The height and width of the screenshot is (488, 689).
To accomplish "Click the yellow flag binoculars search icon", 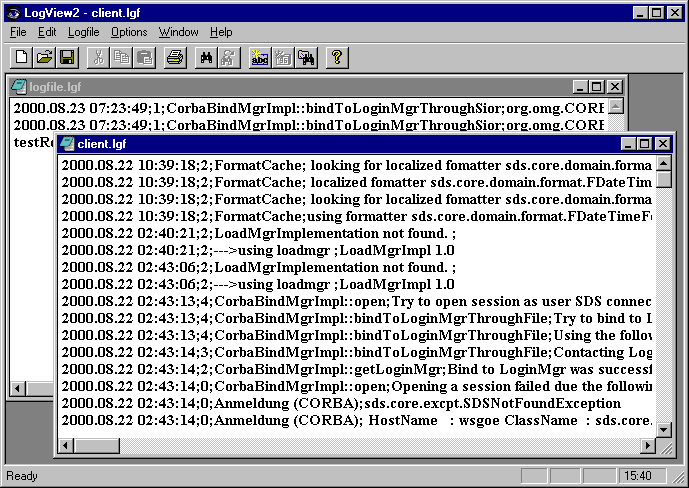I will coord(306,58).
